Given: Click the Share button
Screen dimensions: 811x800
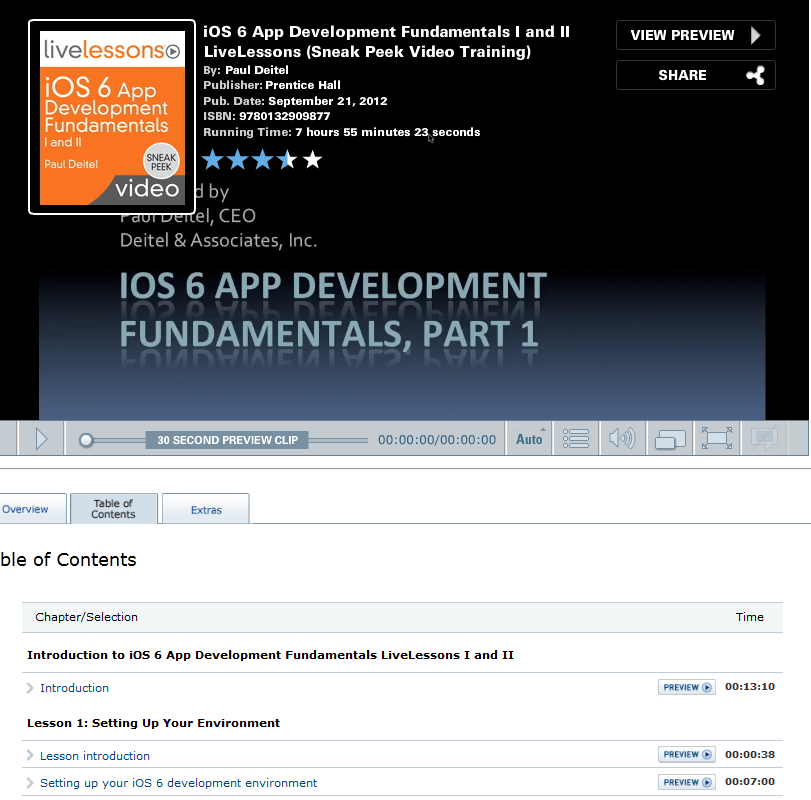Looking at the screenshot, I should coord(696,75).
